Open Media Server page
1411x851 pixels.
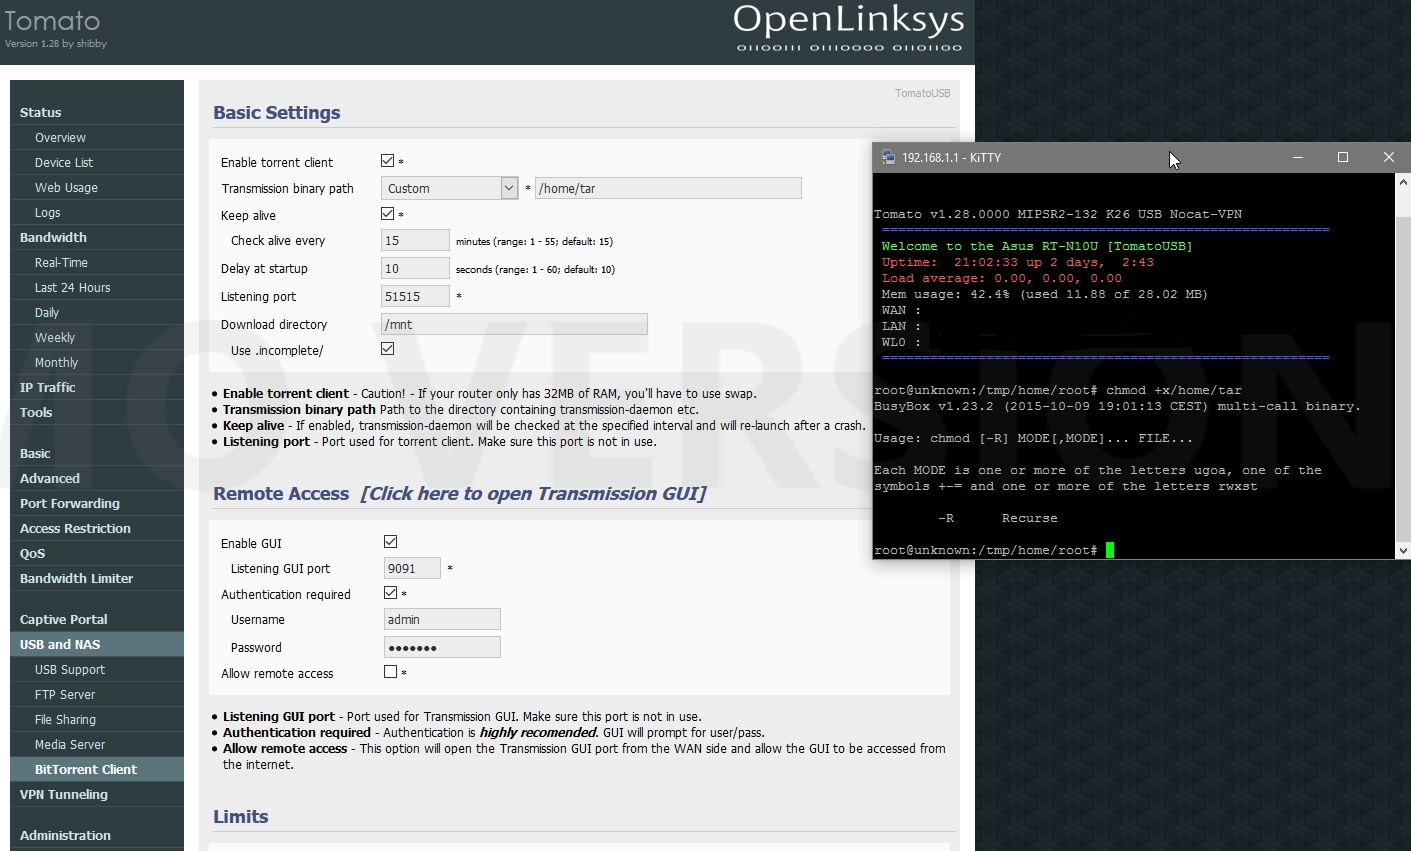point(97,744)
